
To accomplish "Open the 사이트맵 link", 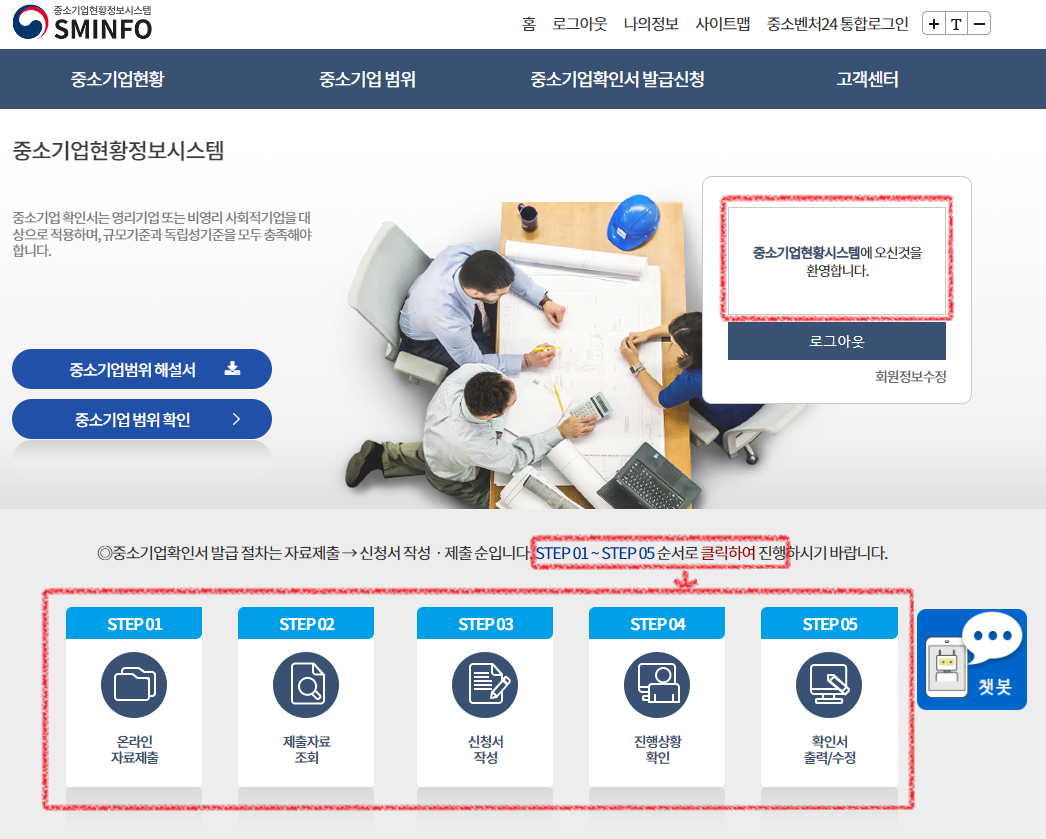I will click(x=722, y=24).
